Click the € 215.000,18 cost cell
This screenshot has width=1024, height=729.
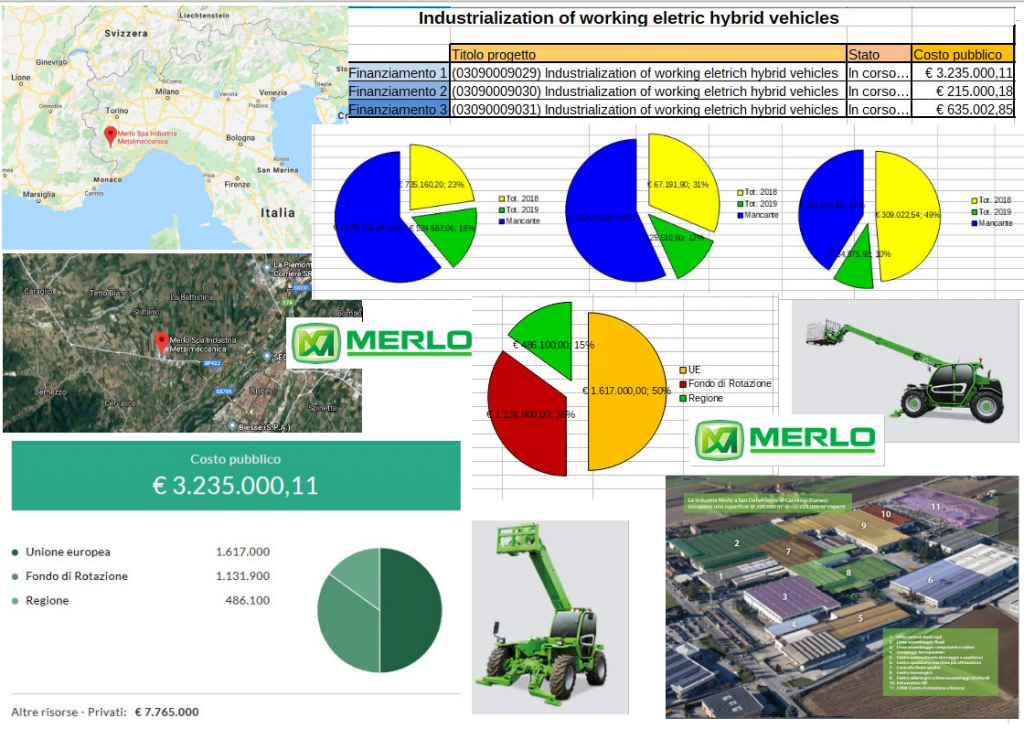pos(963,91)
